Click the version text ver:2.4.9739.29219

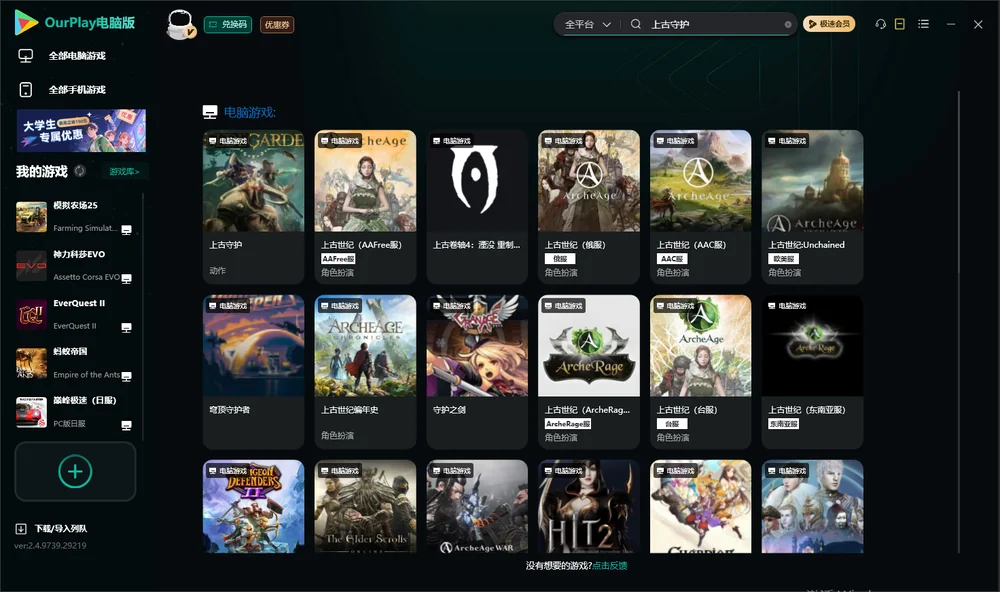point(50,545)
